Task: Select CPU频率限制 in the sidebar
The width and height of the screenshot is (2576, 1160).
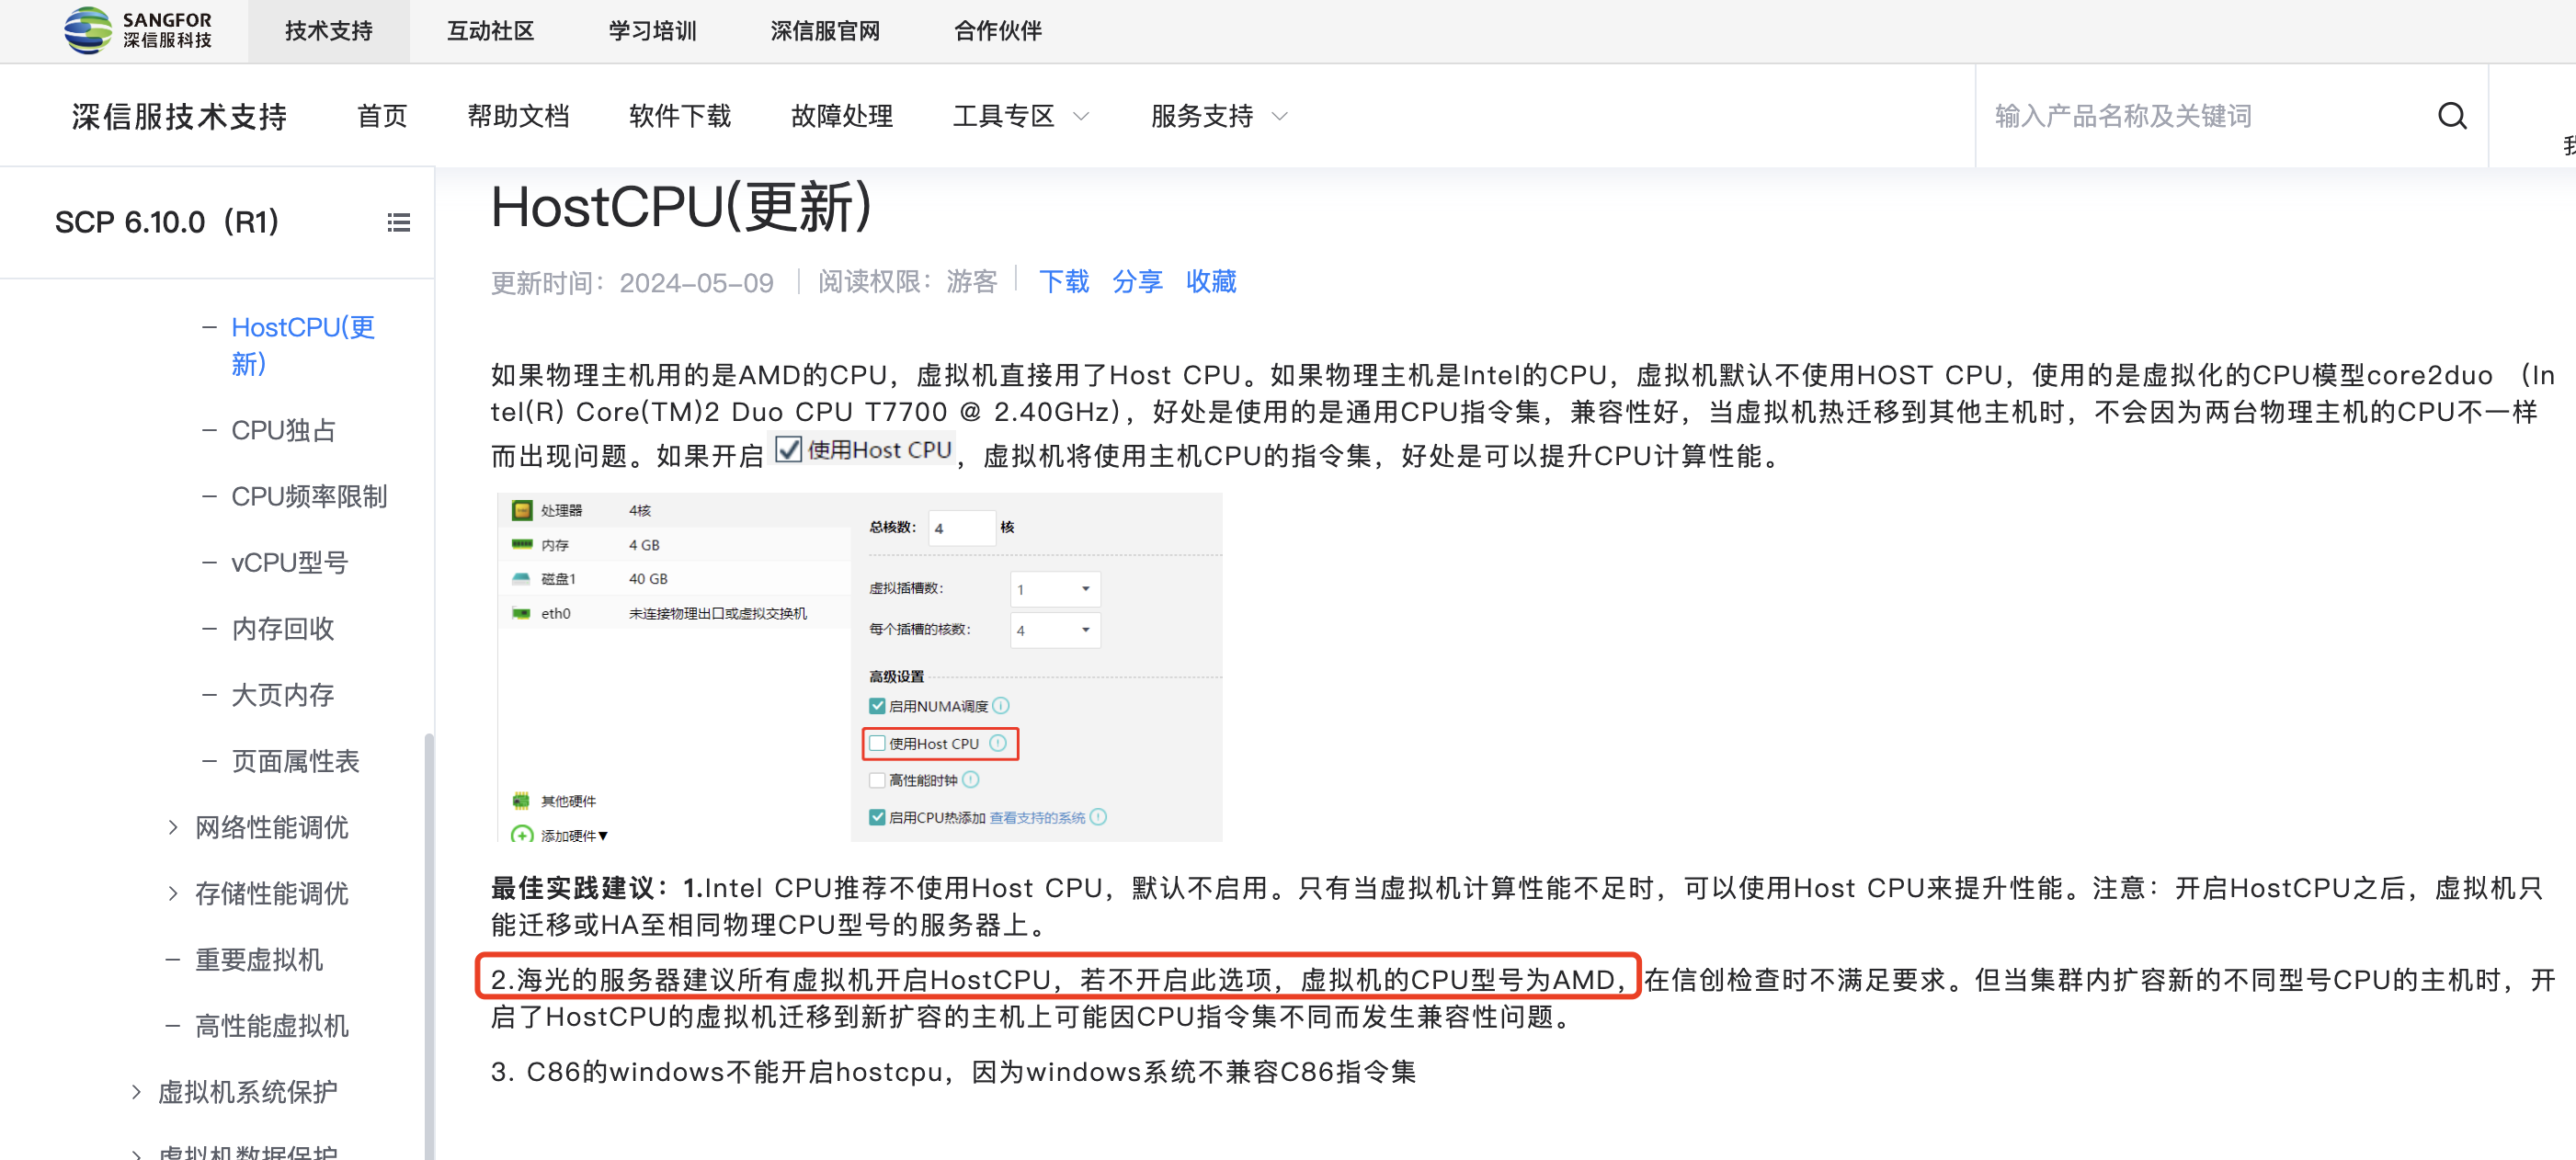Action: [309, 496]
